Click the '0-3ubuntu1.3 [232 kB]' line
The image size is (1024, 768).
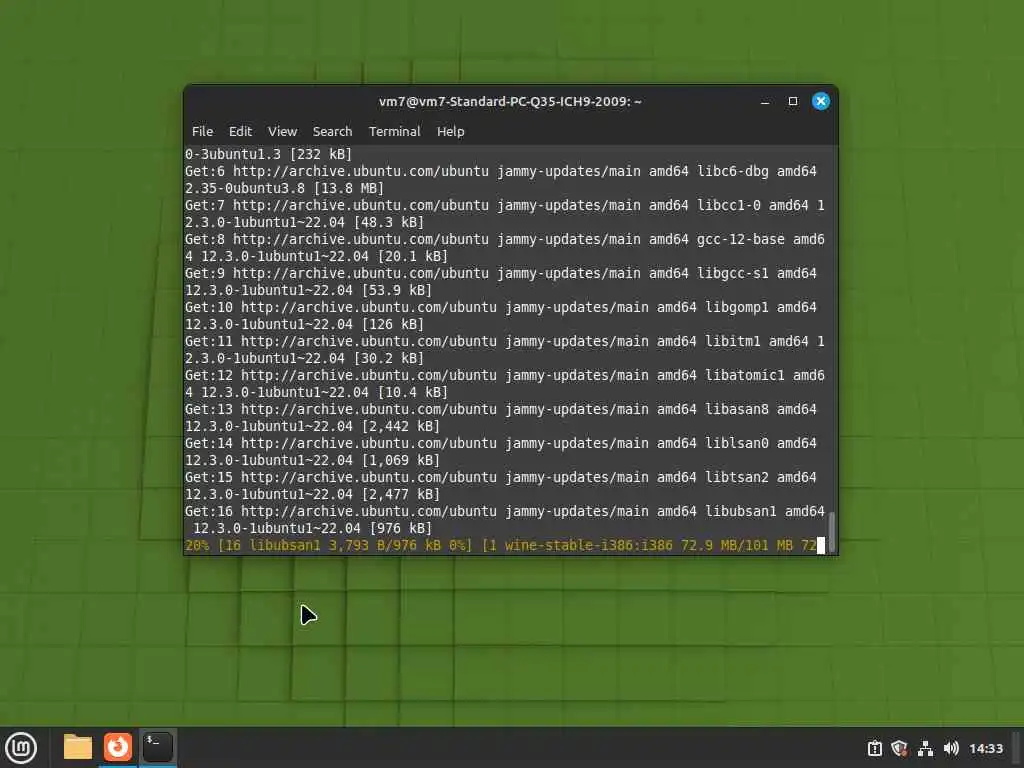click(x=268, y=154)
